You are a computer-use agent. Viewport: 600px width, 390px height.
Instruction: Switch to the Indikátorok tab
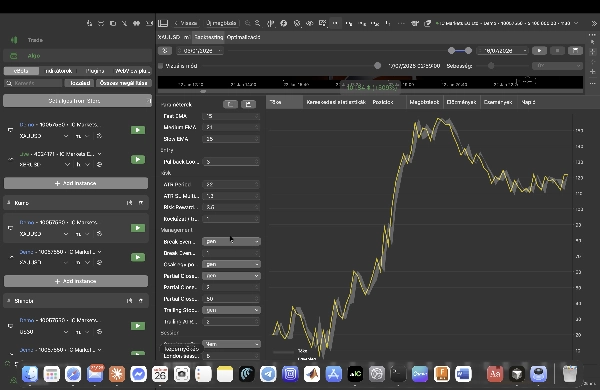58,71
